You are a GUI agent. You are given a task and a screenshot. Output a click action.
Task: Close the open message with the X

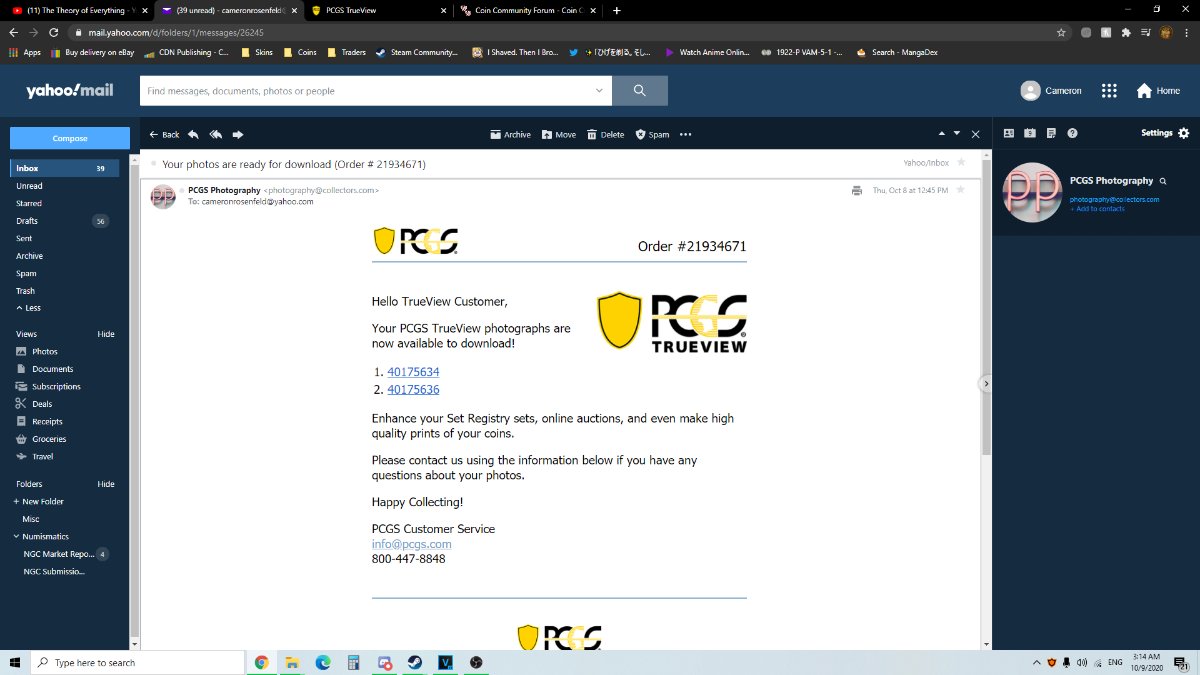coord(976,134)
